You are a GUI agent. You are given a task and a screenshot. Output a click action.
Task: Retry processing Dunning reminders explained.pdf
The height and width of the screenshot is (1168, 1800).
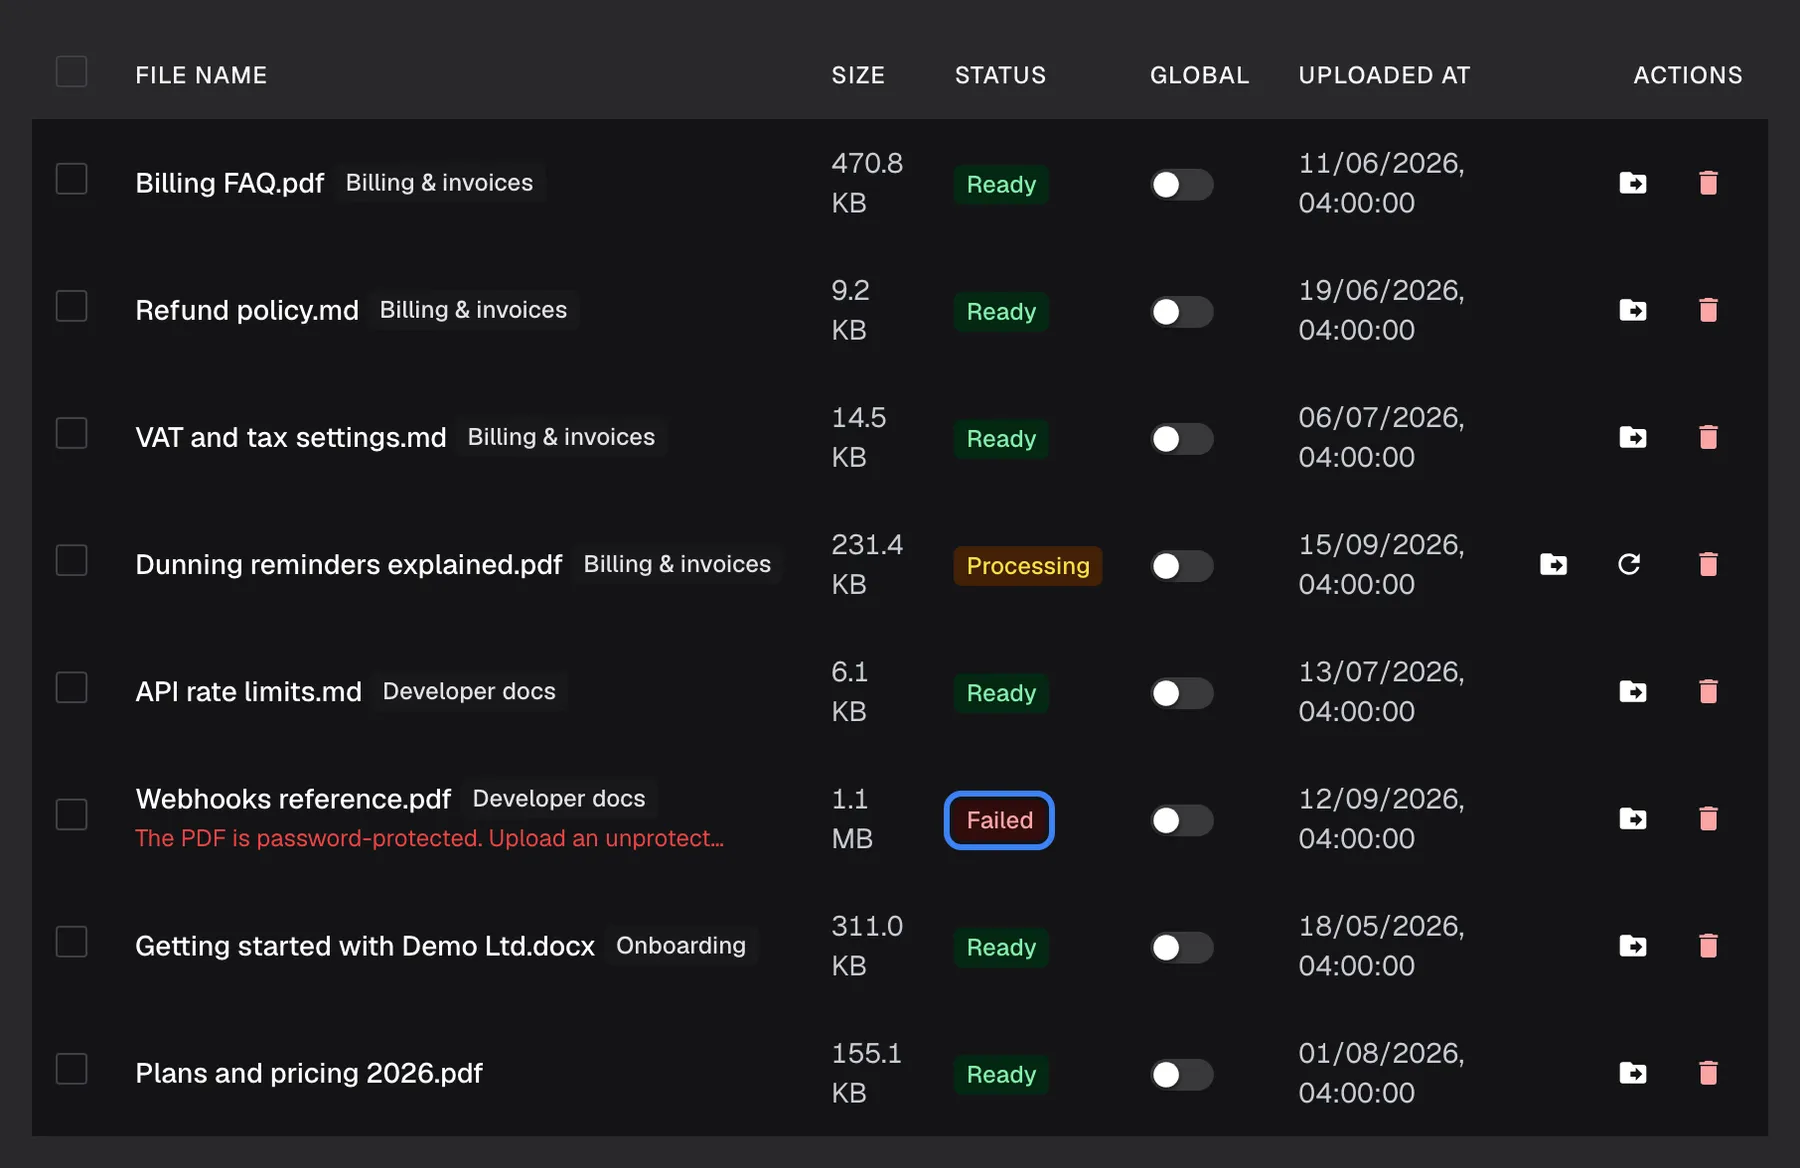(1629, 564)
